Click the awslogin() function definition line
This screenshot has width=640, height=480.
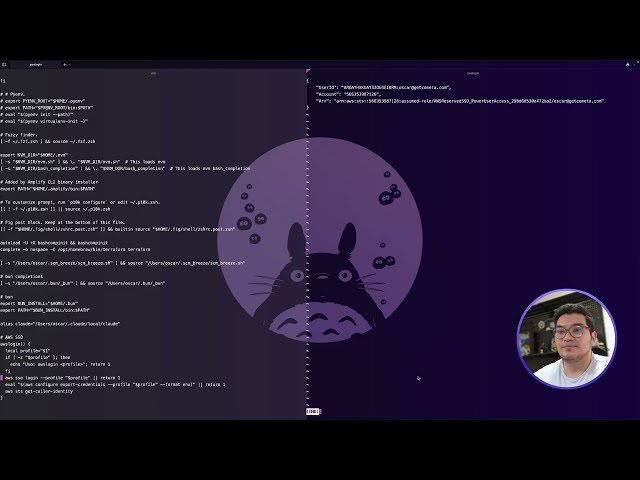[x=15, y=344]
